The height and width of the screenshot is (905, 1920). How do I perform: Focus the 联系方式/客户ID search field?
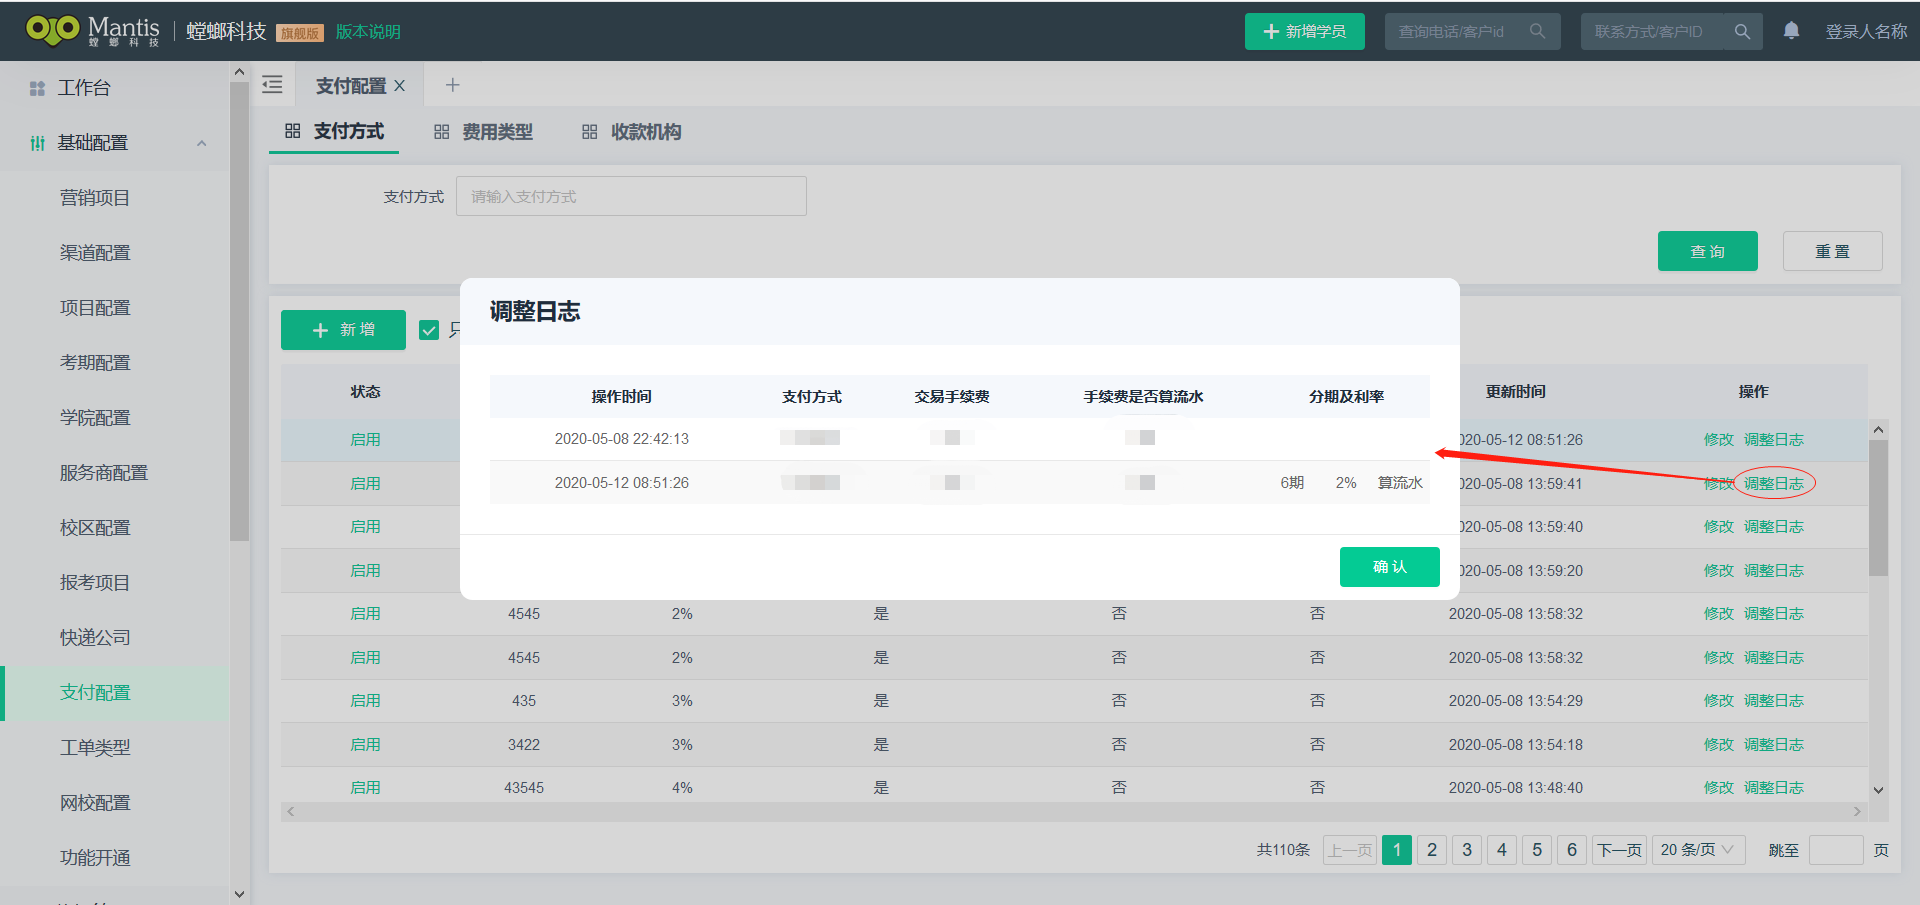click(x=1671, y=31)
